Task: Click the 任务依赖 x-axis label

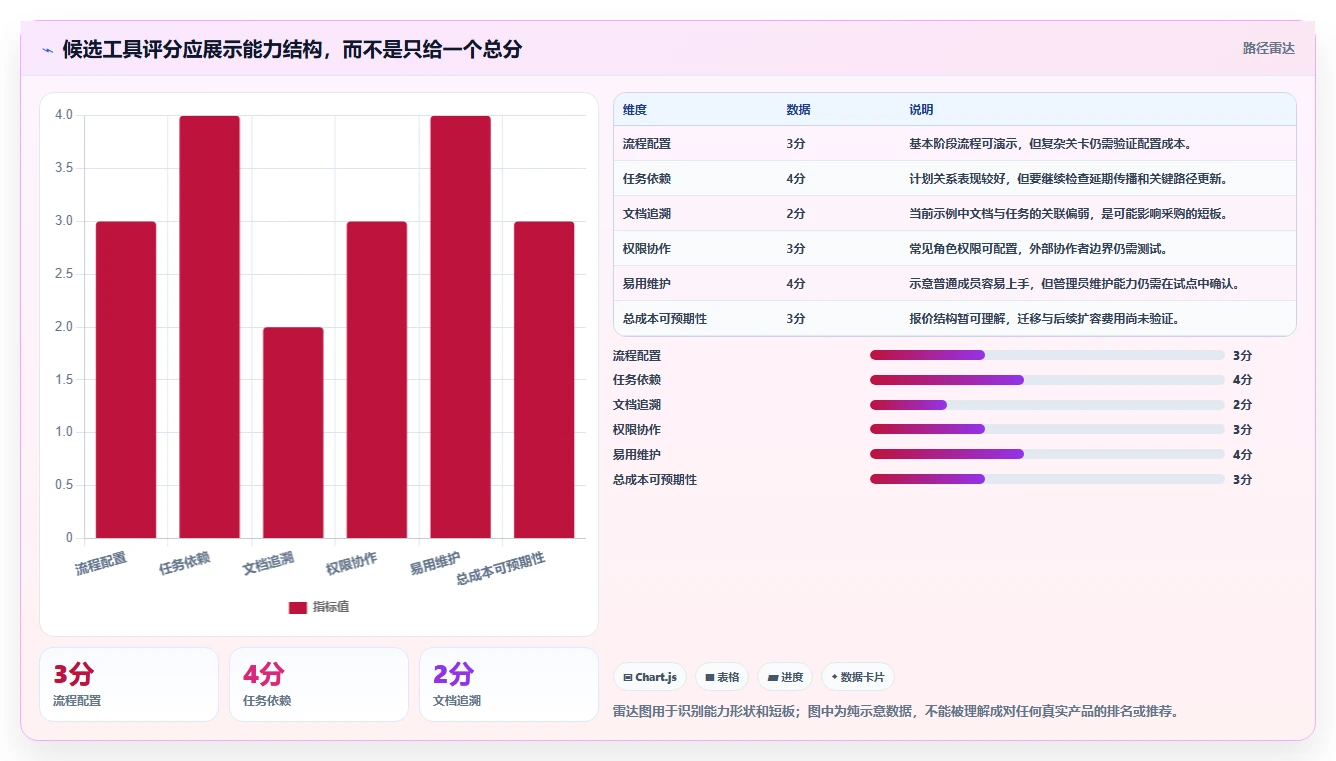Action: 184,563
